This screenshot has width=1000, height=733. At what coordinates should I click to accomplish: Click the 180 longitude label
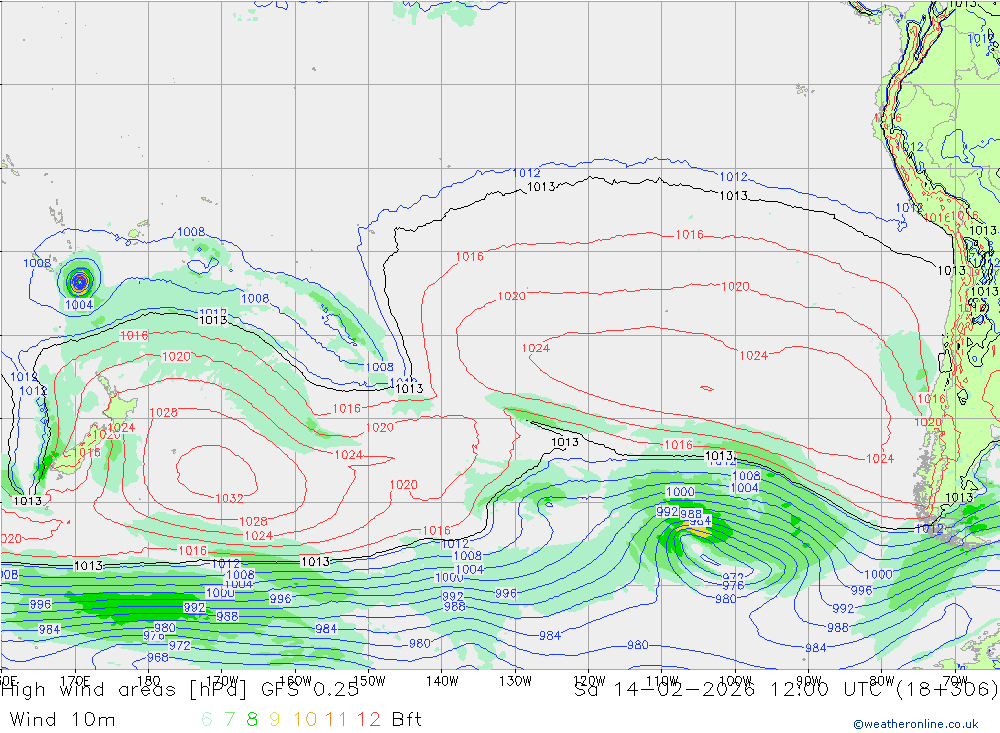point(149,681)
